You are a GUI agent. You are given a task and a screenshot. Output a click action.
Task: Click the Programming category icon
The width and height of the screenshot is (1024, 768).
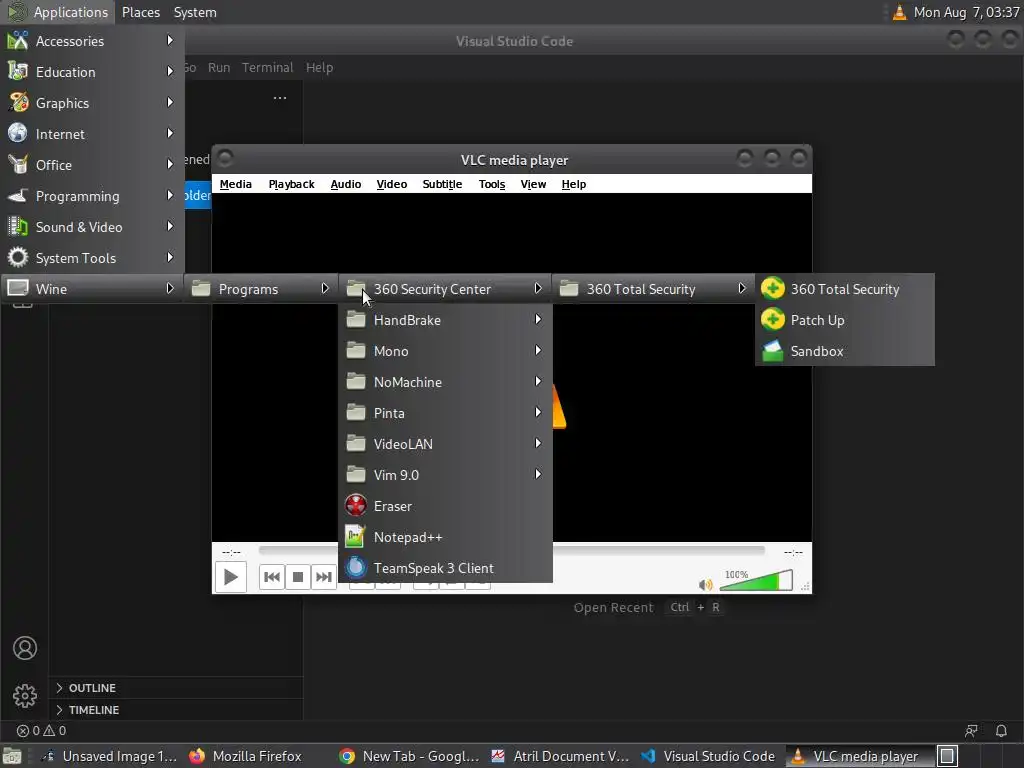point(18,196)
